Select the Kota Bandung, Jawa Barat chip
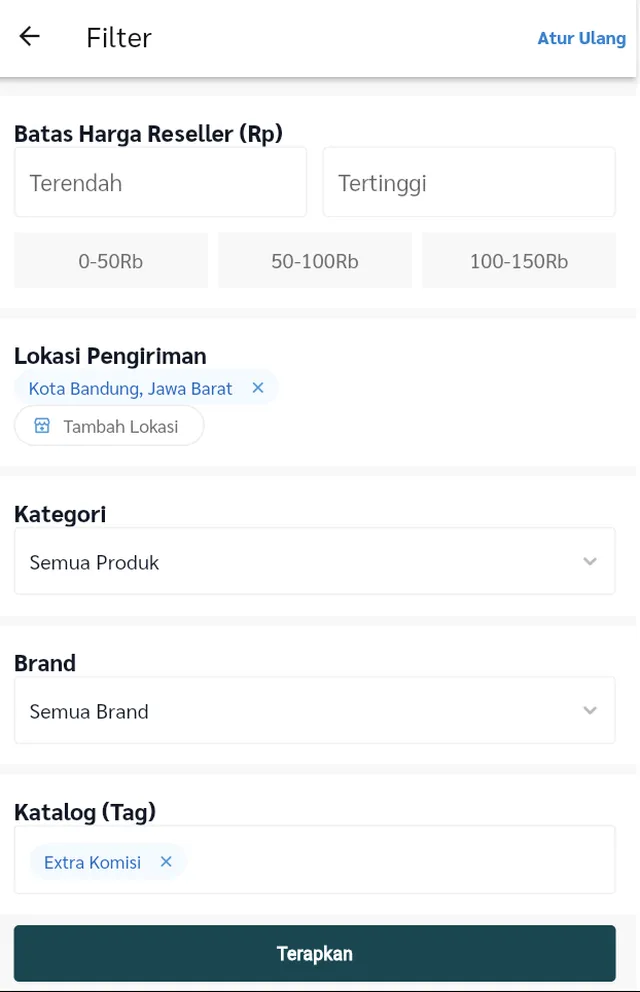 click(x=130, y=388)
